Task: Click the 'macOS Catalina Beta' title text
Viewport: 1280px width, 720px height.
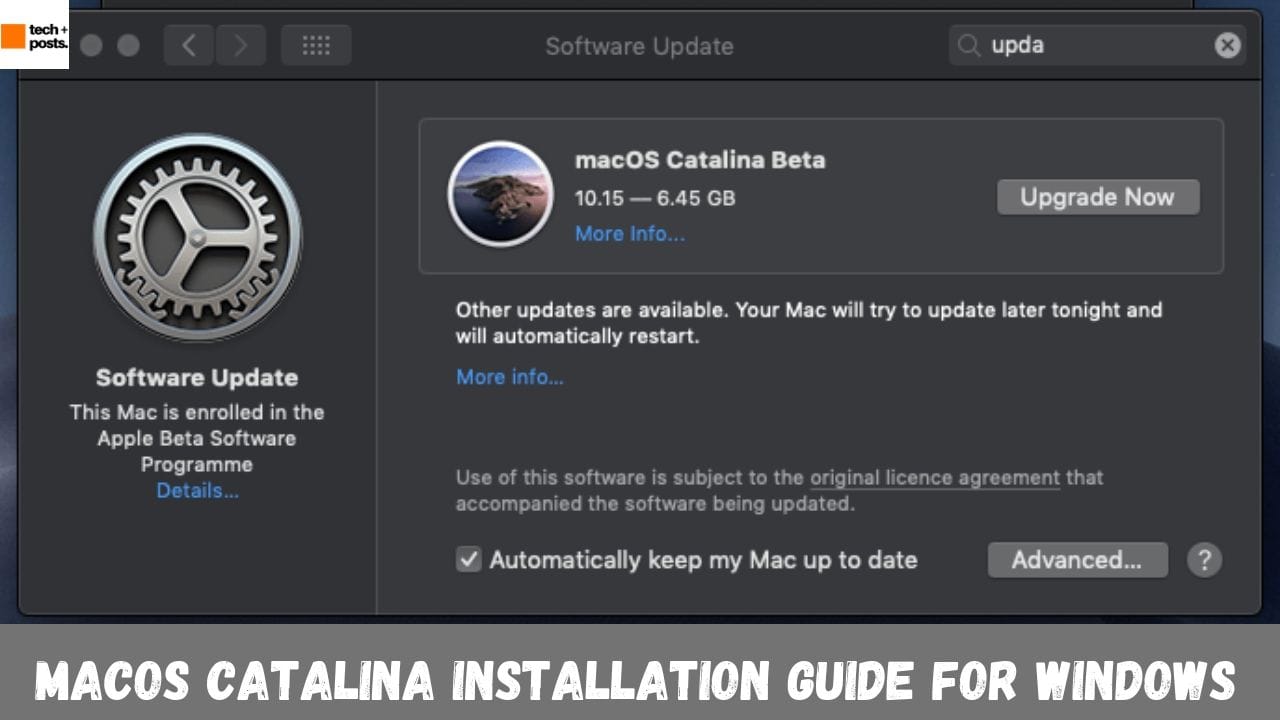Action: pyautogui.click(x=700, y=160)
